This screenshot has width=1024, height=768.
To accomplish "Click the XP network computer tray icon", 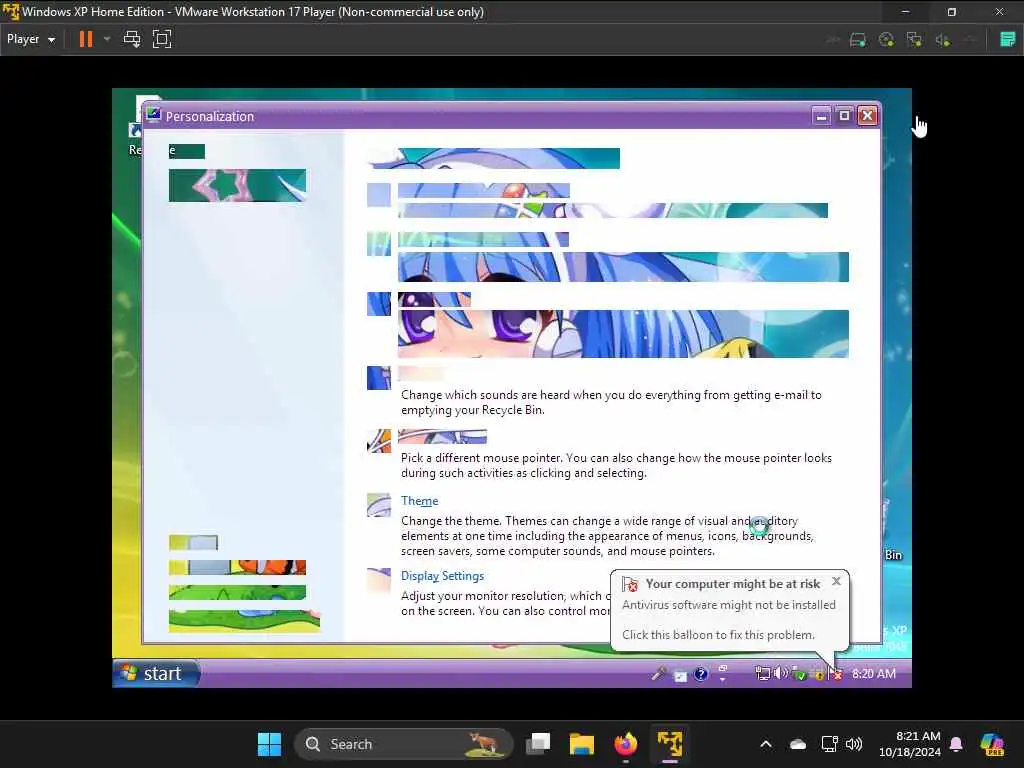I will (762, 673).
